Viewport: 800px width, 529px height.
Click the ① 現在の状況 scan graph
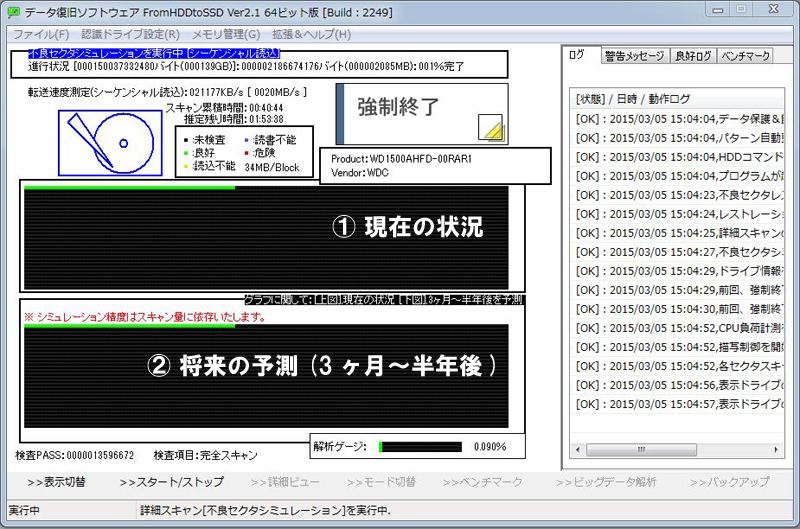[265, 236]
